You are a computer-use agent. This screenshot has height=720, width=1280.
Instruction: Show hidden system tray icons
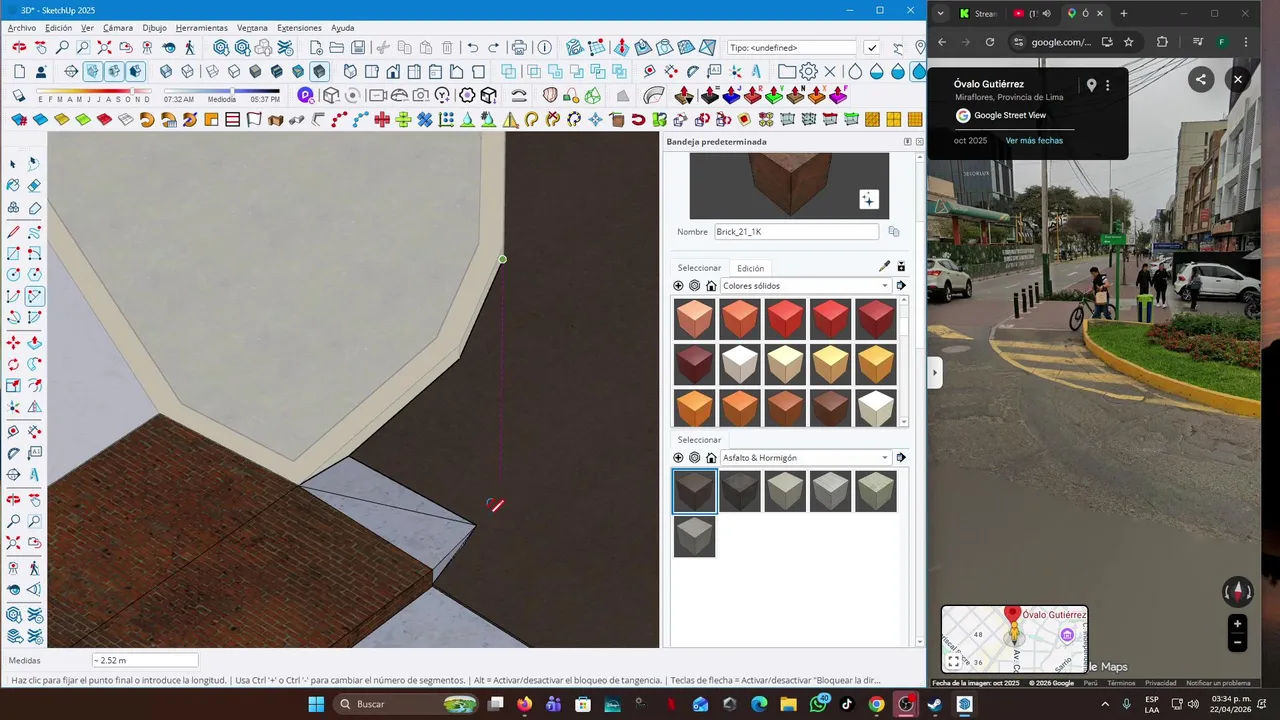point(1105,704)
